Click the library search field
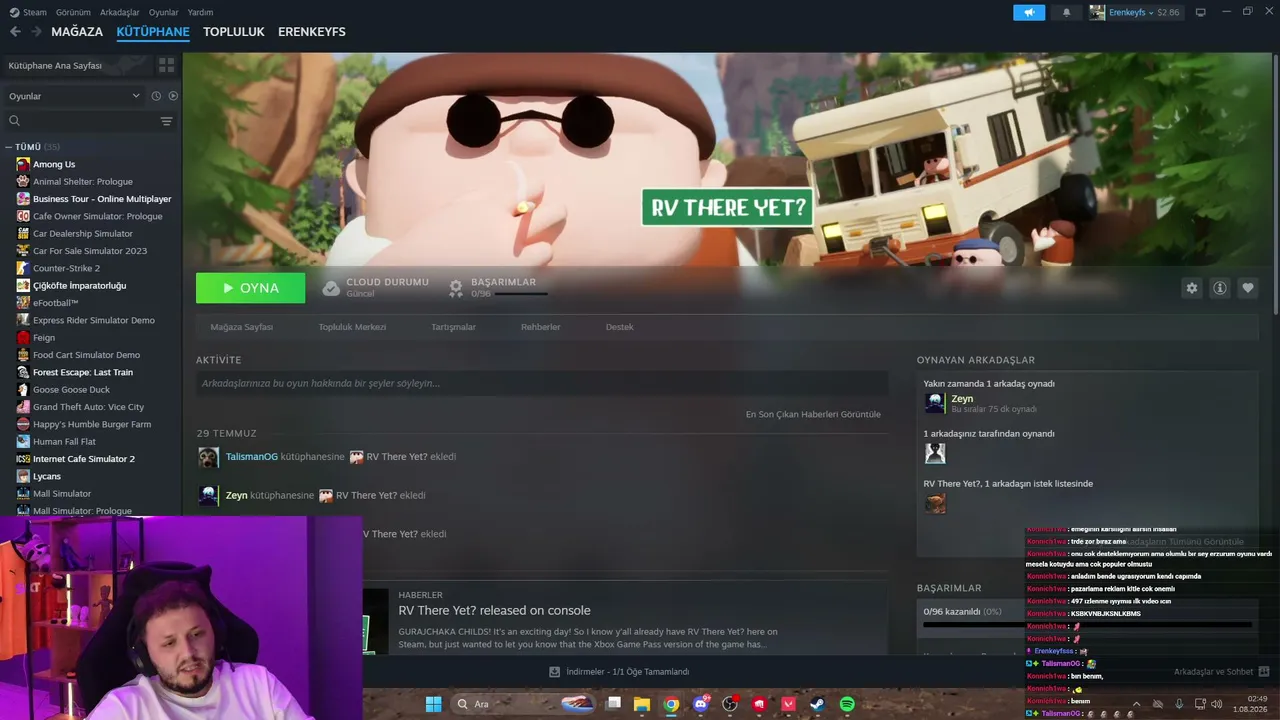 [82, 121]
